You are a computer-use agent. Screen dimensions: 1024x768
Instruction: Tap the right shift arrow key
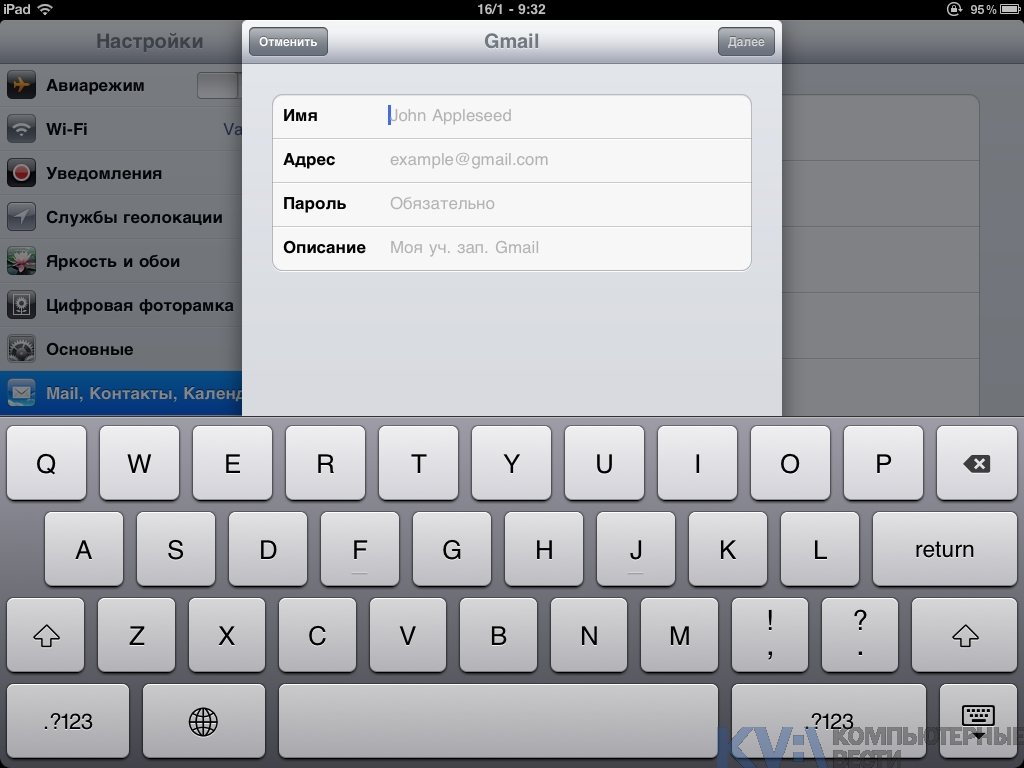point(965,635)
